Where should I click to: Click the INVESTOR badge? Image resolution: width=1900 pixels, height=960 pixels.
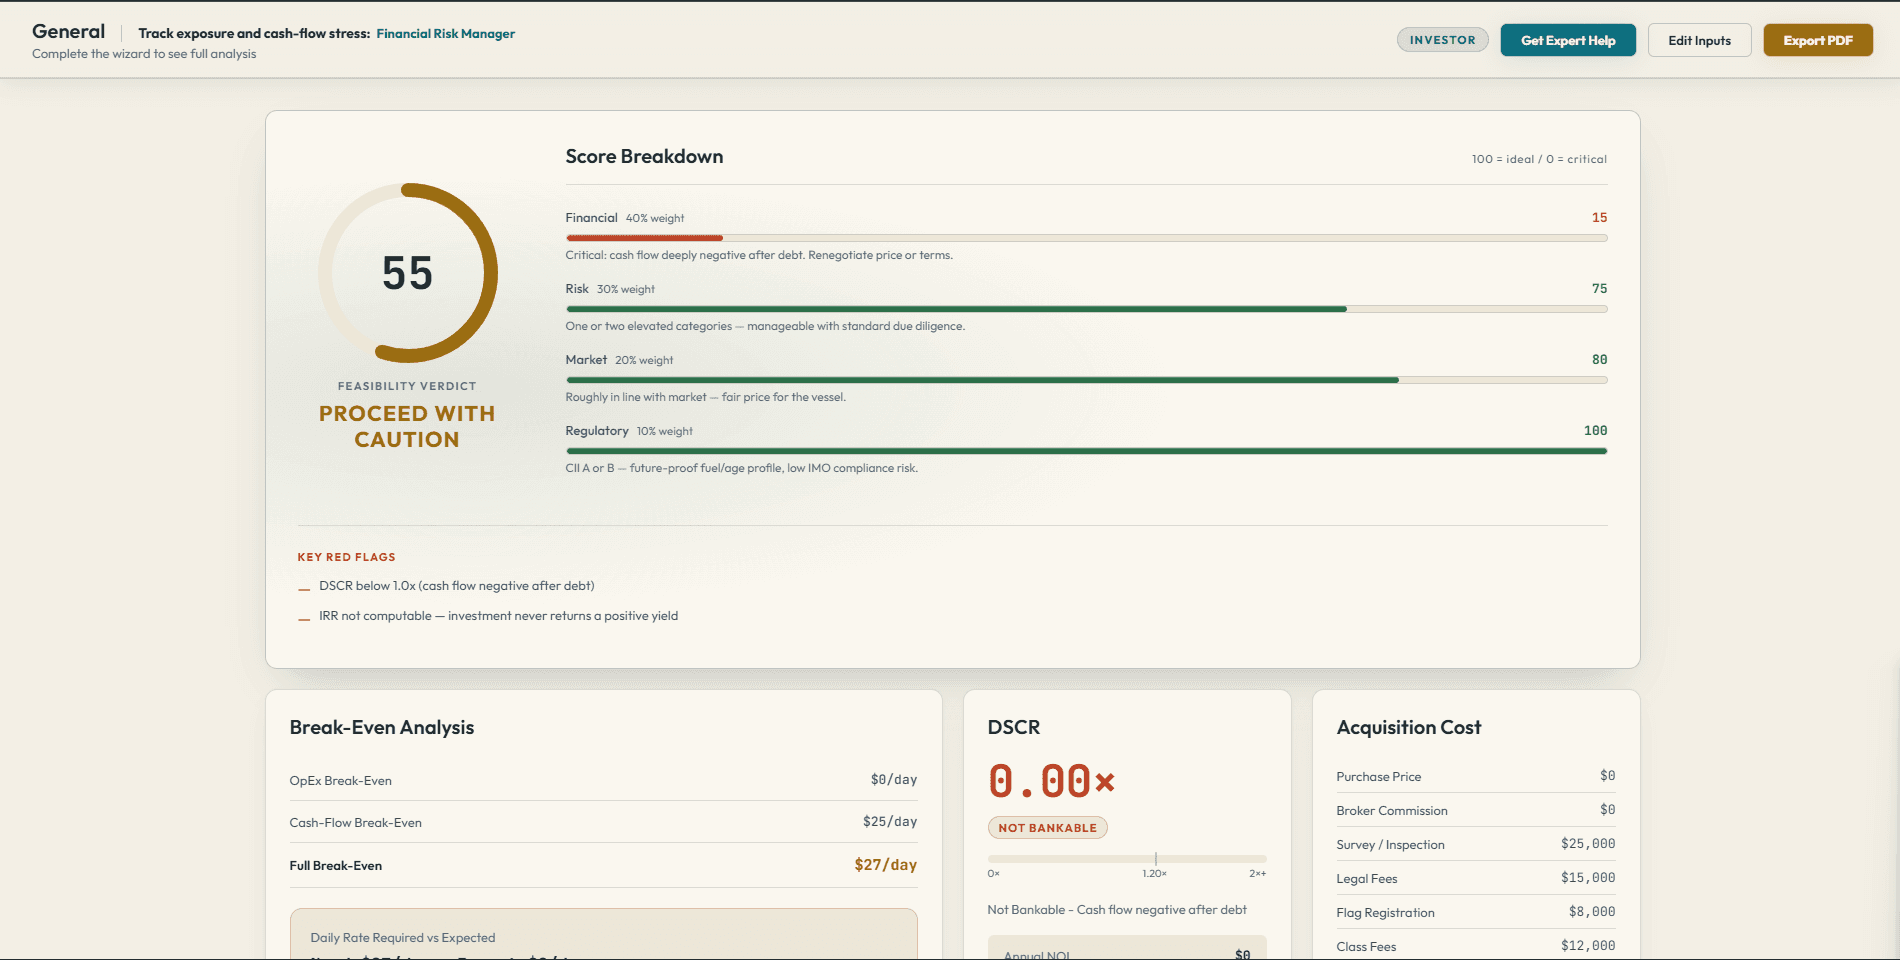[1442, 40]
